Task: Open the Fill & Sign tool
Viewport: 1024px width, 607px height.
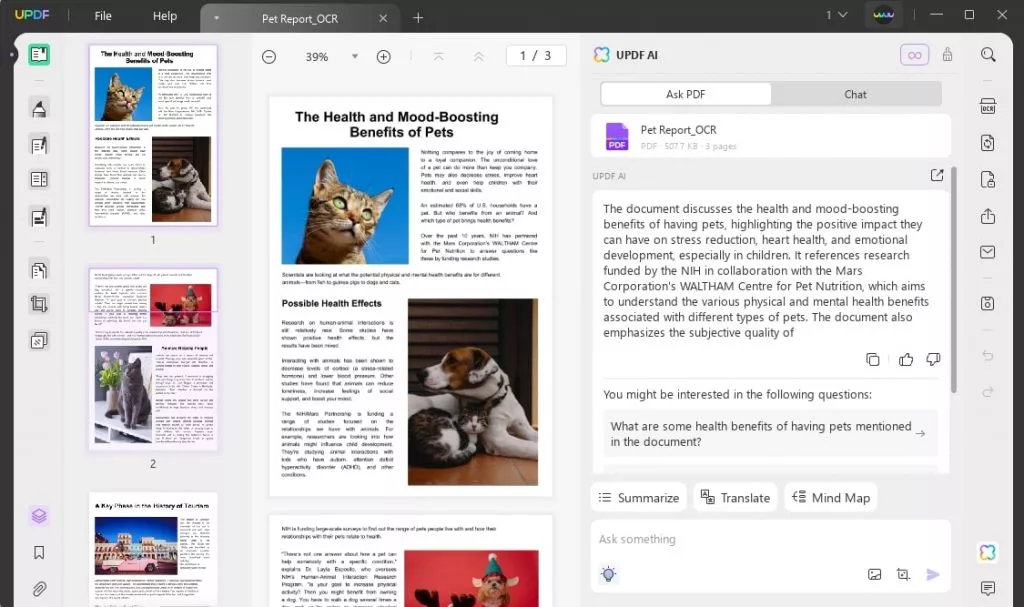Action: (39, 217)
